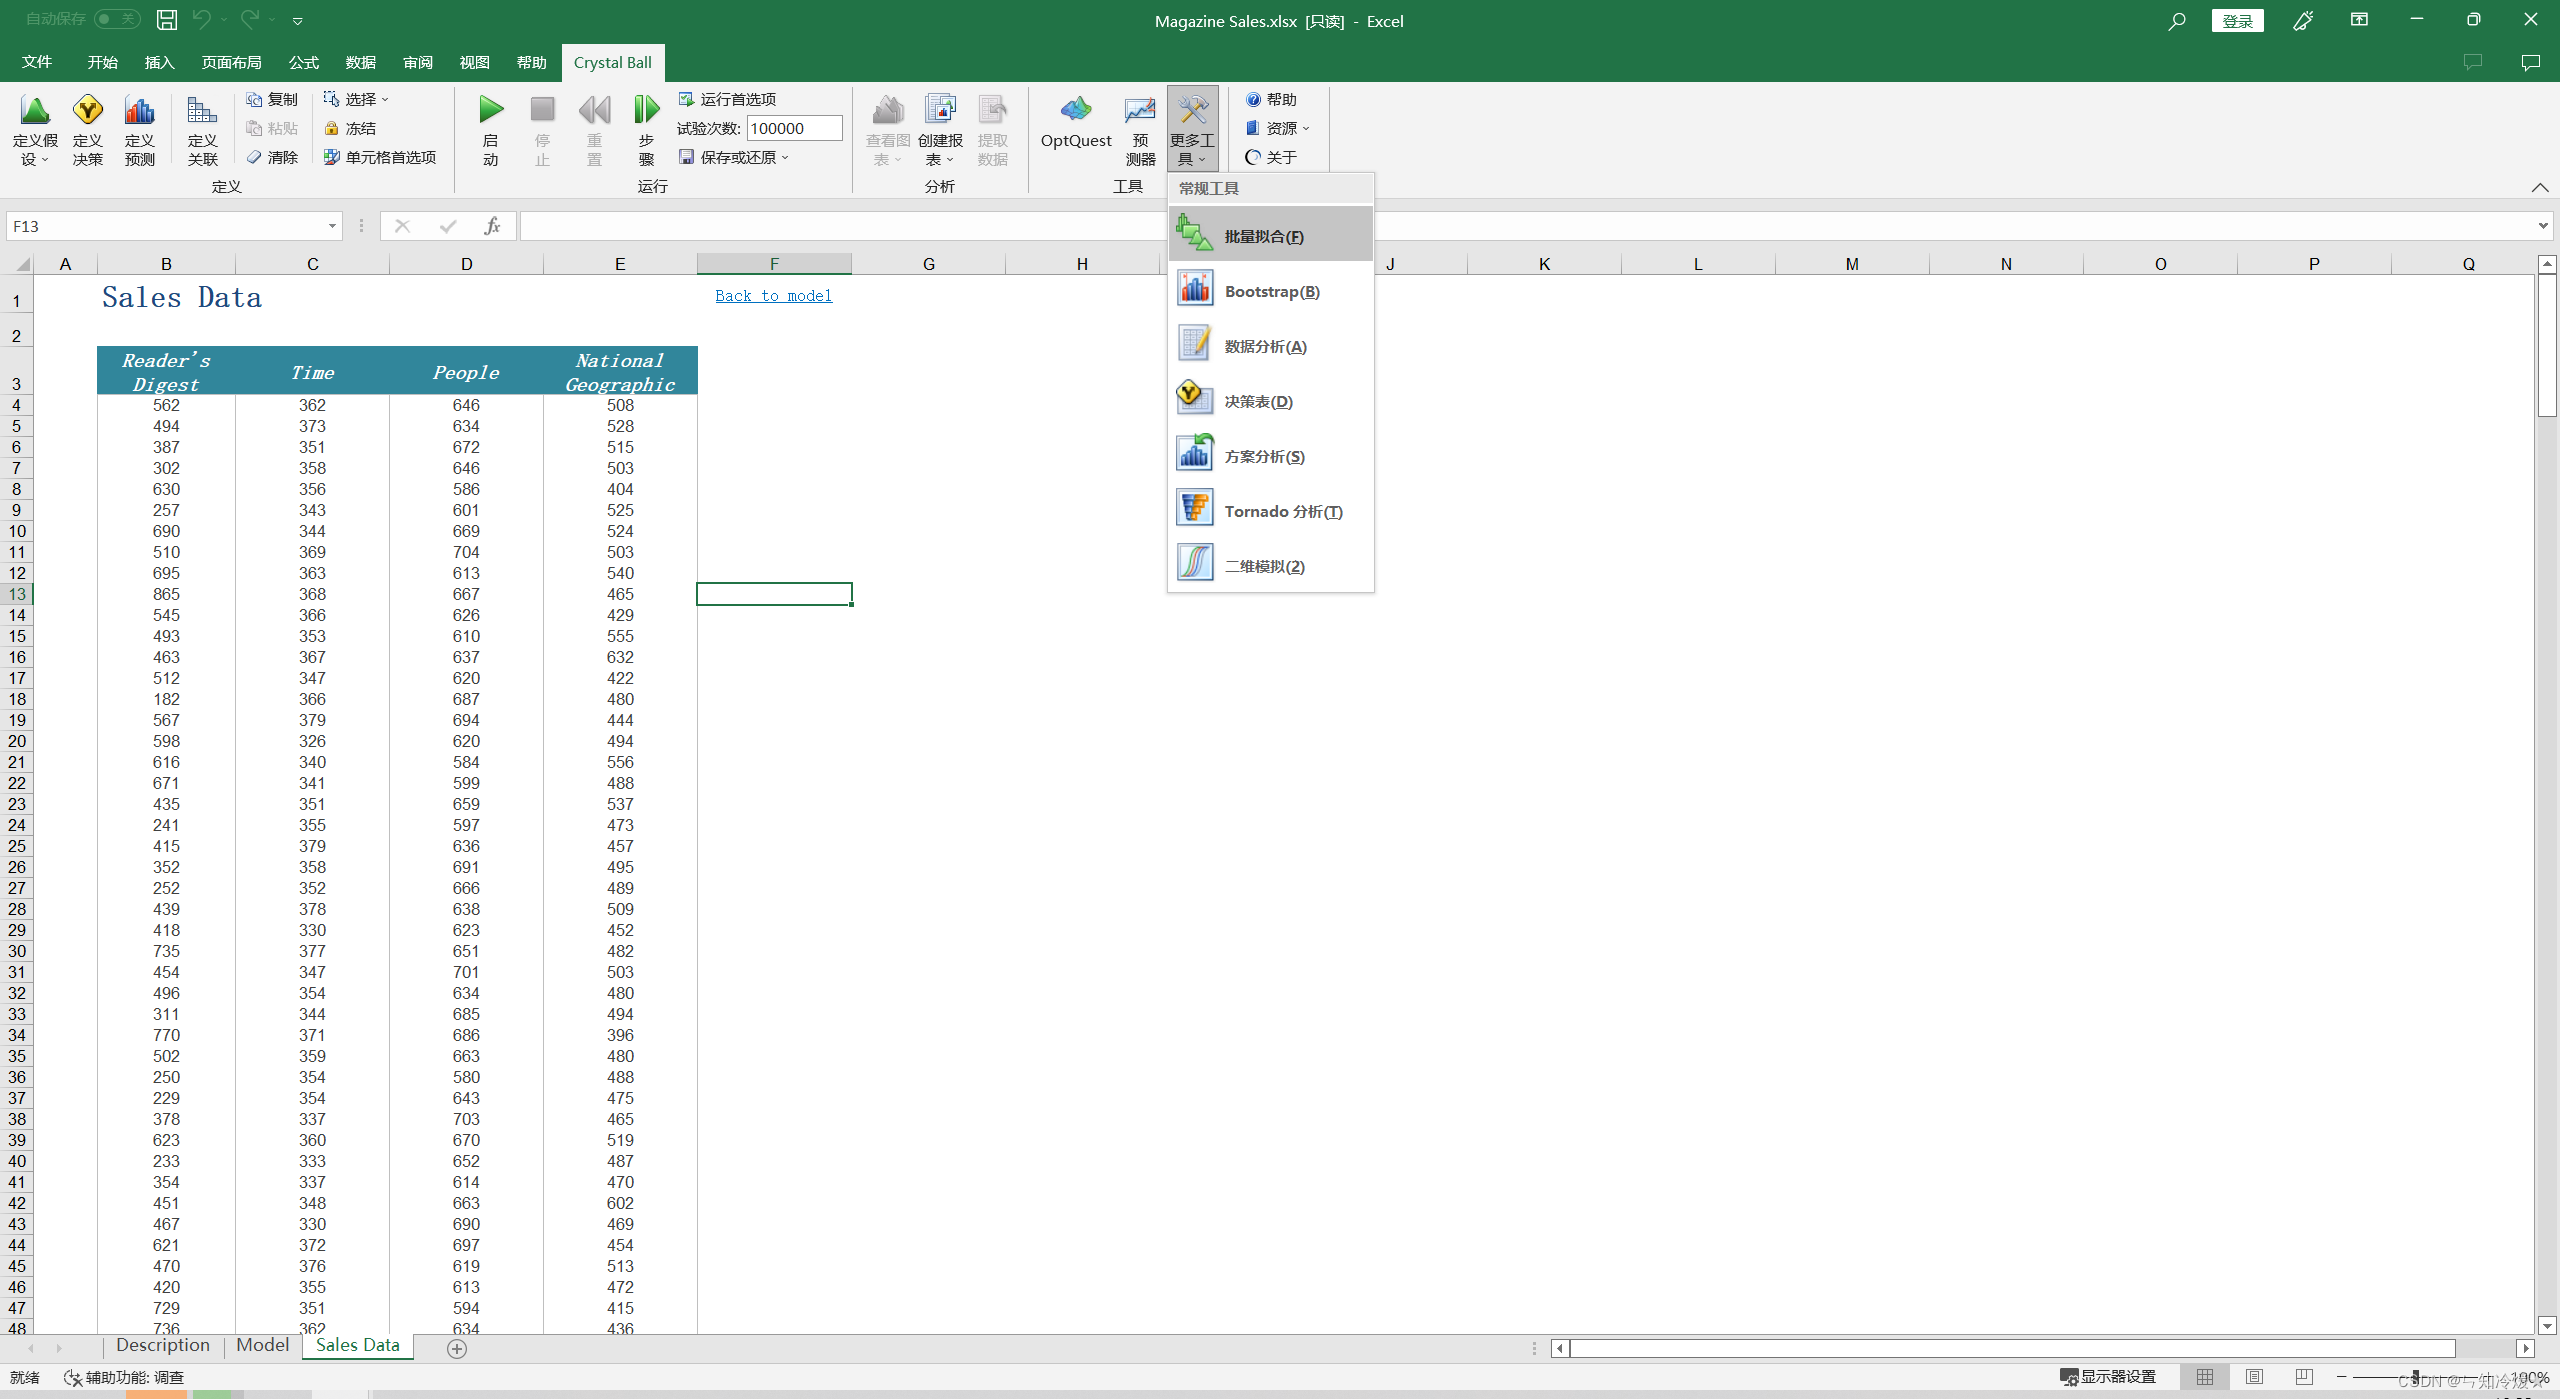Expand the Name Box dropdown arrow

332,226
